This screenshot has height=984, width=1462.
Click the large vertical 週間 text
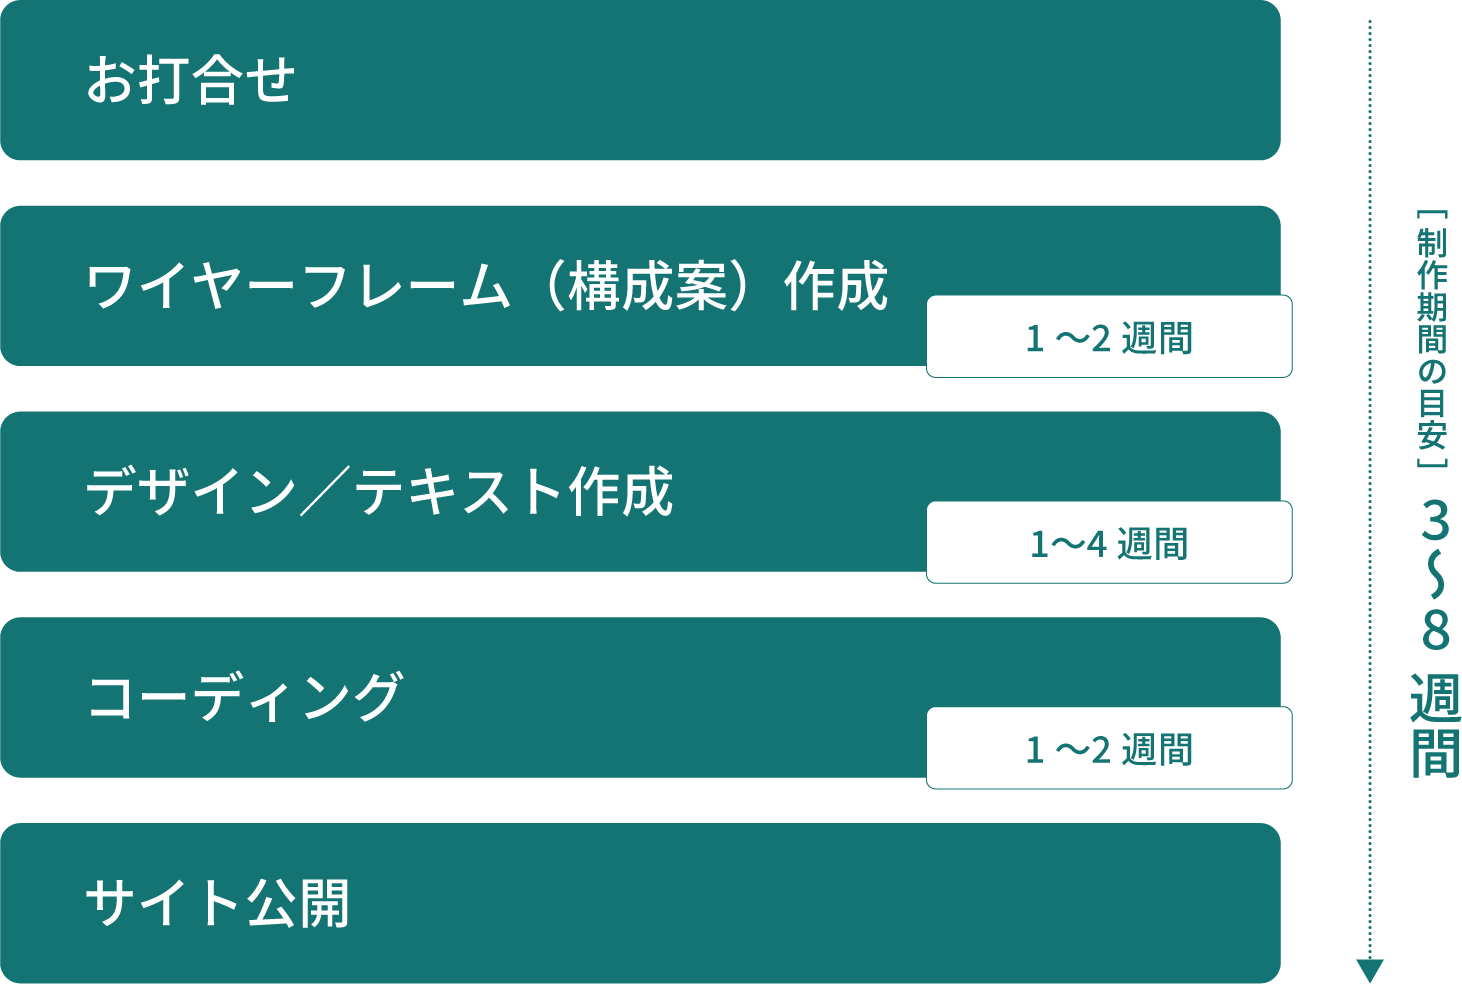[1435, 726]
